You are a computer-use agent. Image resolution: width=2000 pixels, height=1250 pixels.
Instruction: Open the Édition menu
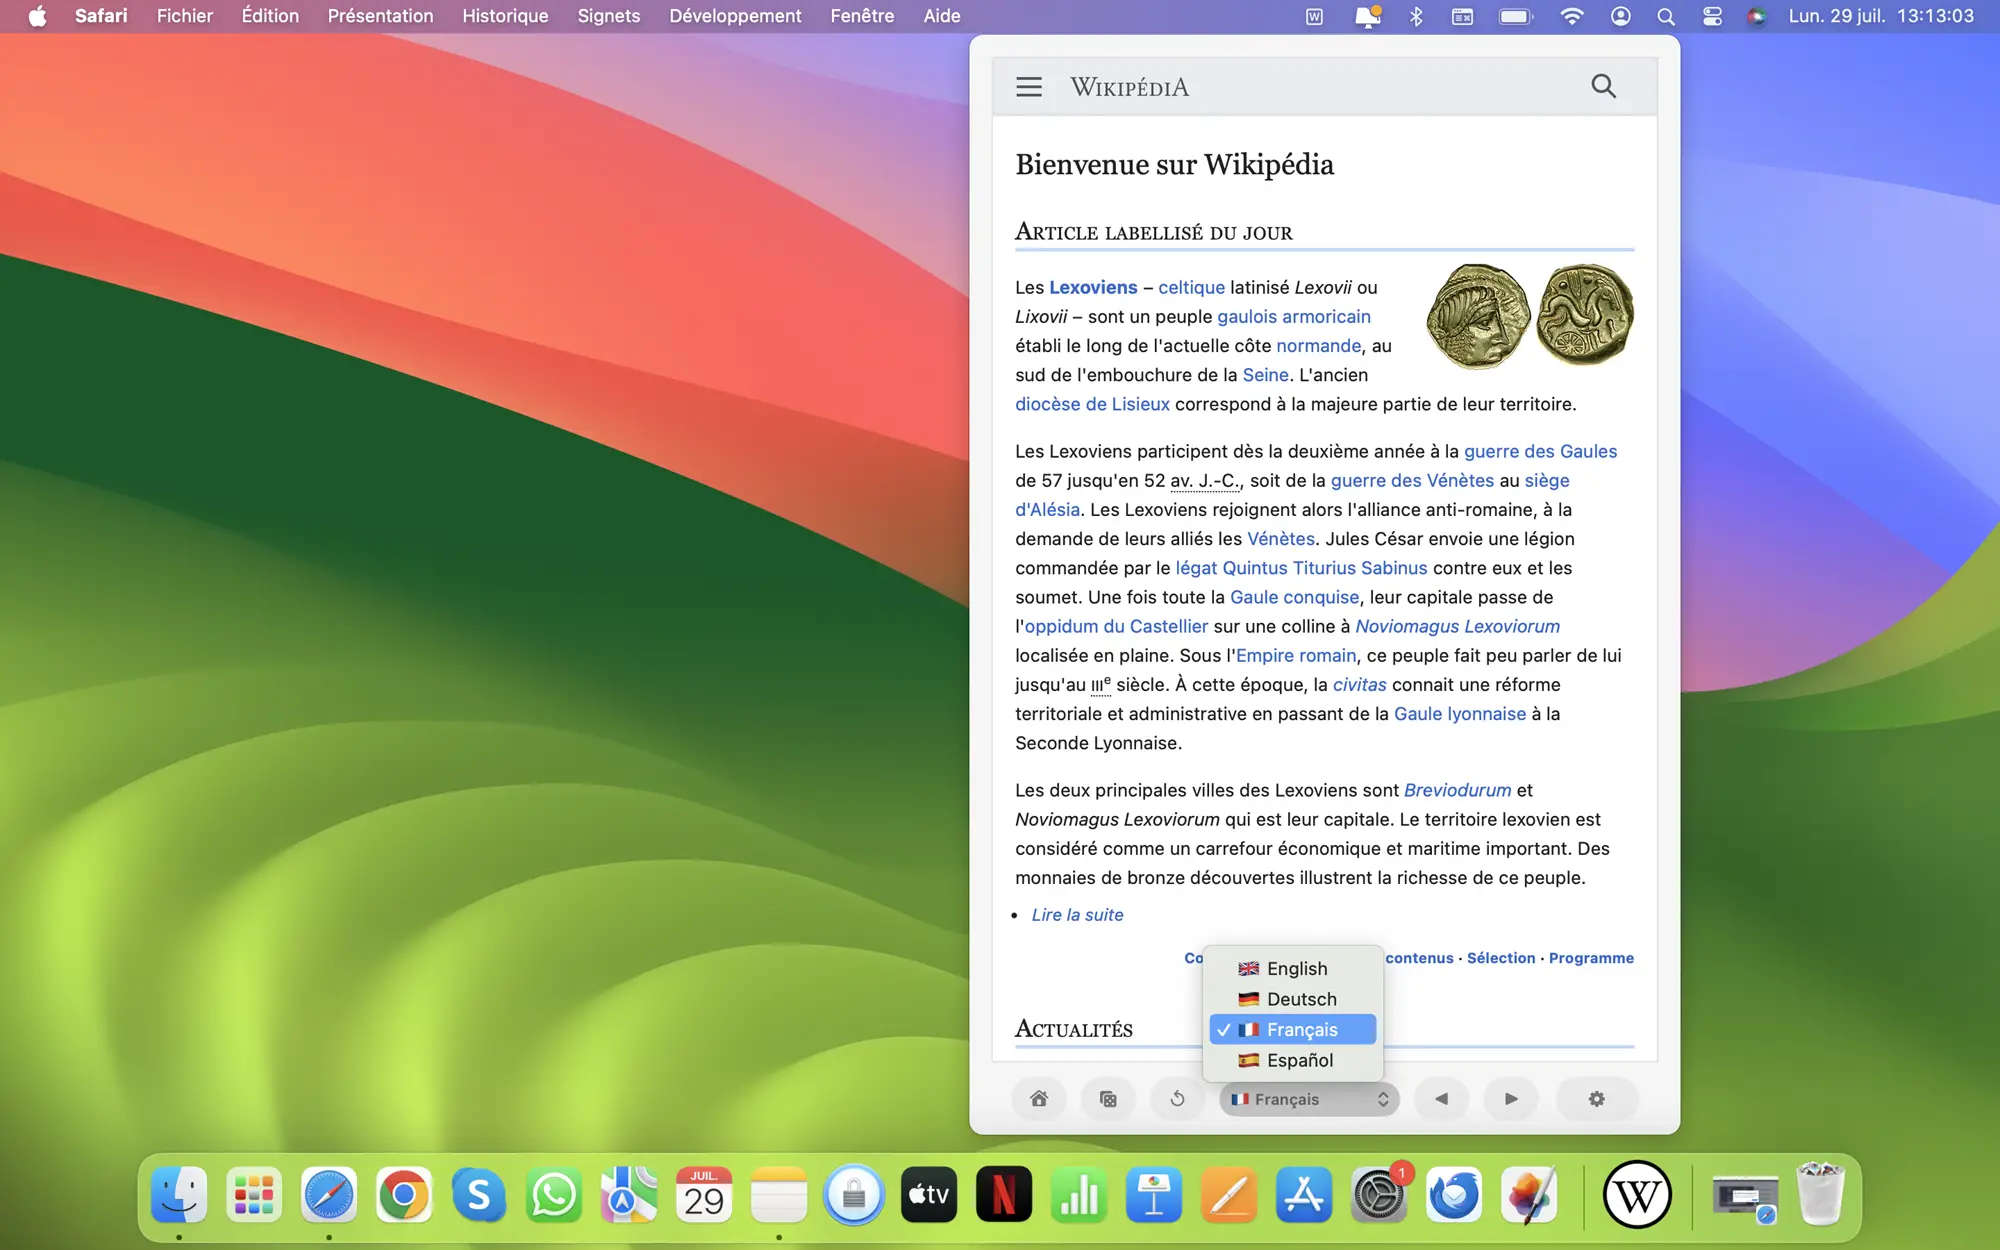270,16
